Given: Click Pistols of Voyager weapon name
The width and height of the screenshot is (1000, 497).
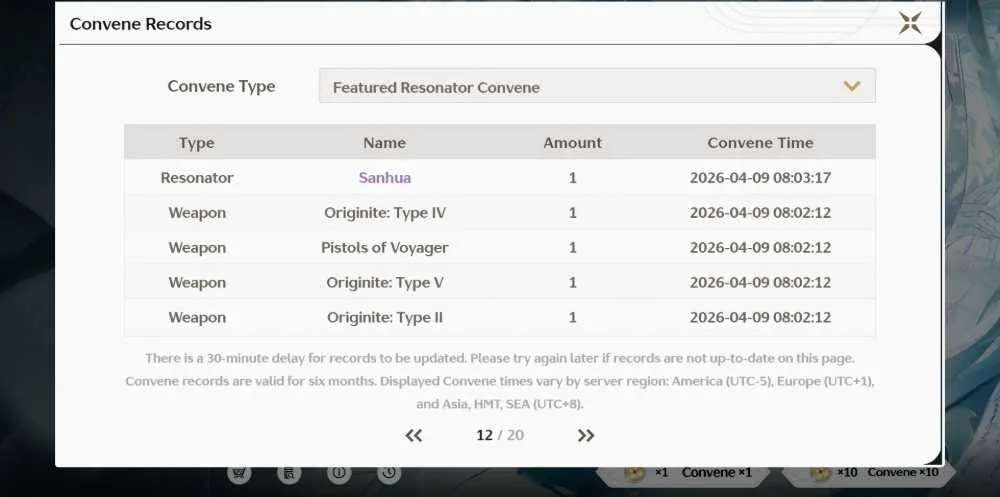Looking at the screenshot, I should pos(385,248).
